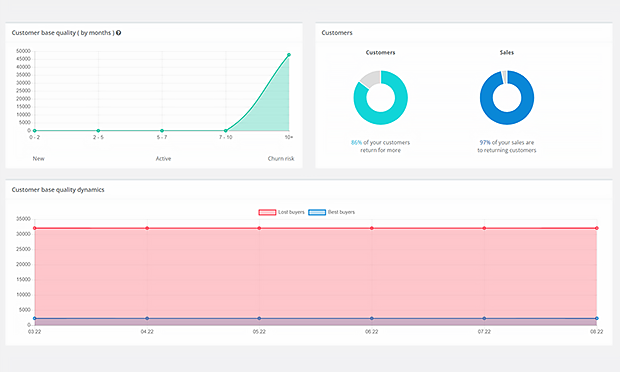Click the Lost buyers point at 03.22

[x=34, y=228]
